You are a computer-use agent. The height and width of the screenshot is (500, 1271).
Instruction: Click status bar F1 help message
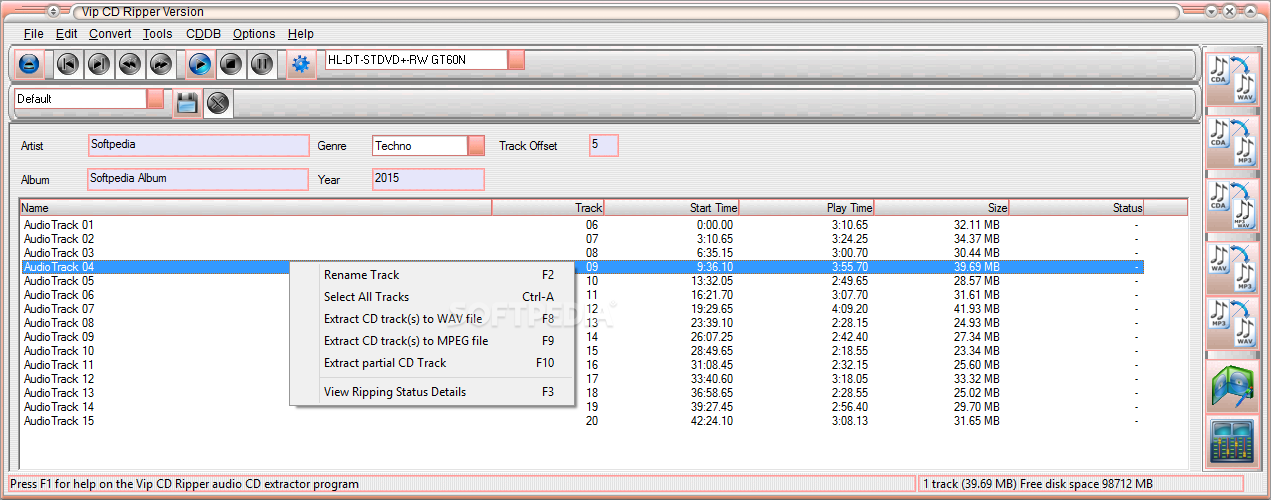184,484
